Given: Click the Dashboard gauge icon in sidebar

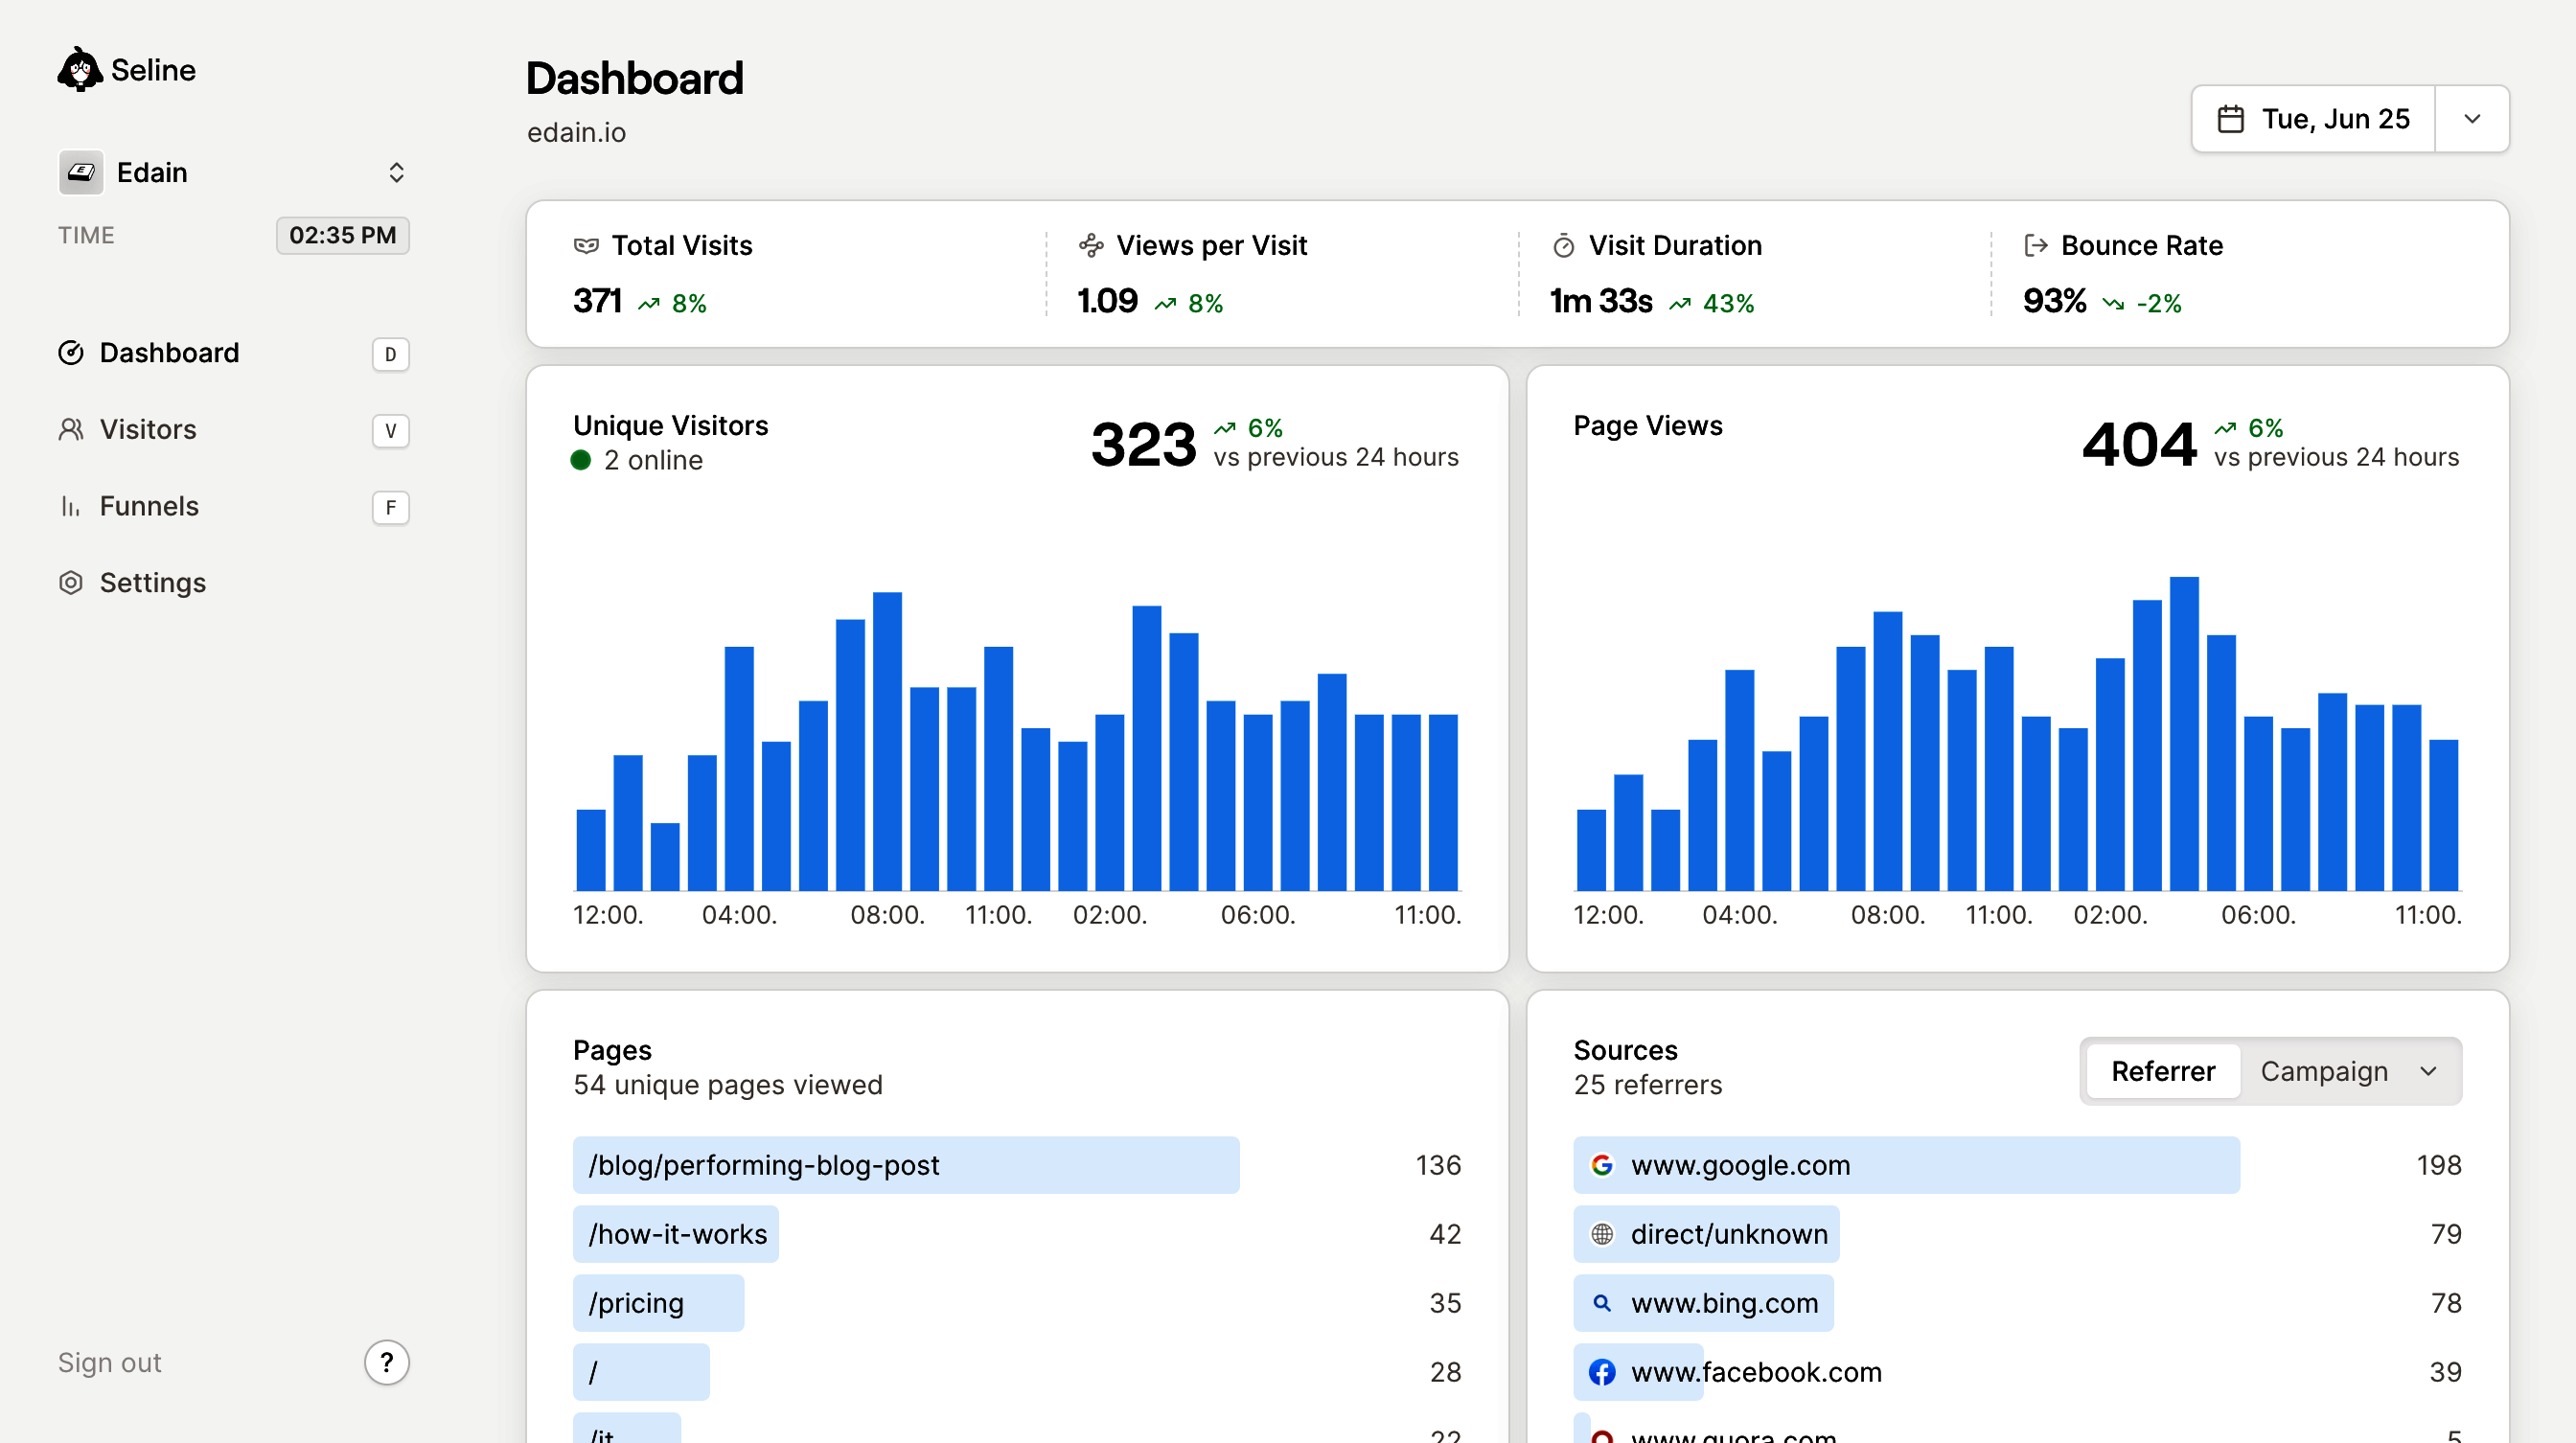Looking at the screenshot, I should click(71, 353).
